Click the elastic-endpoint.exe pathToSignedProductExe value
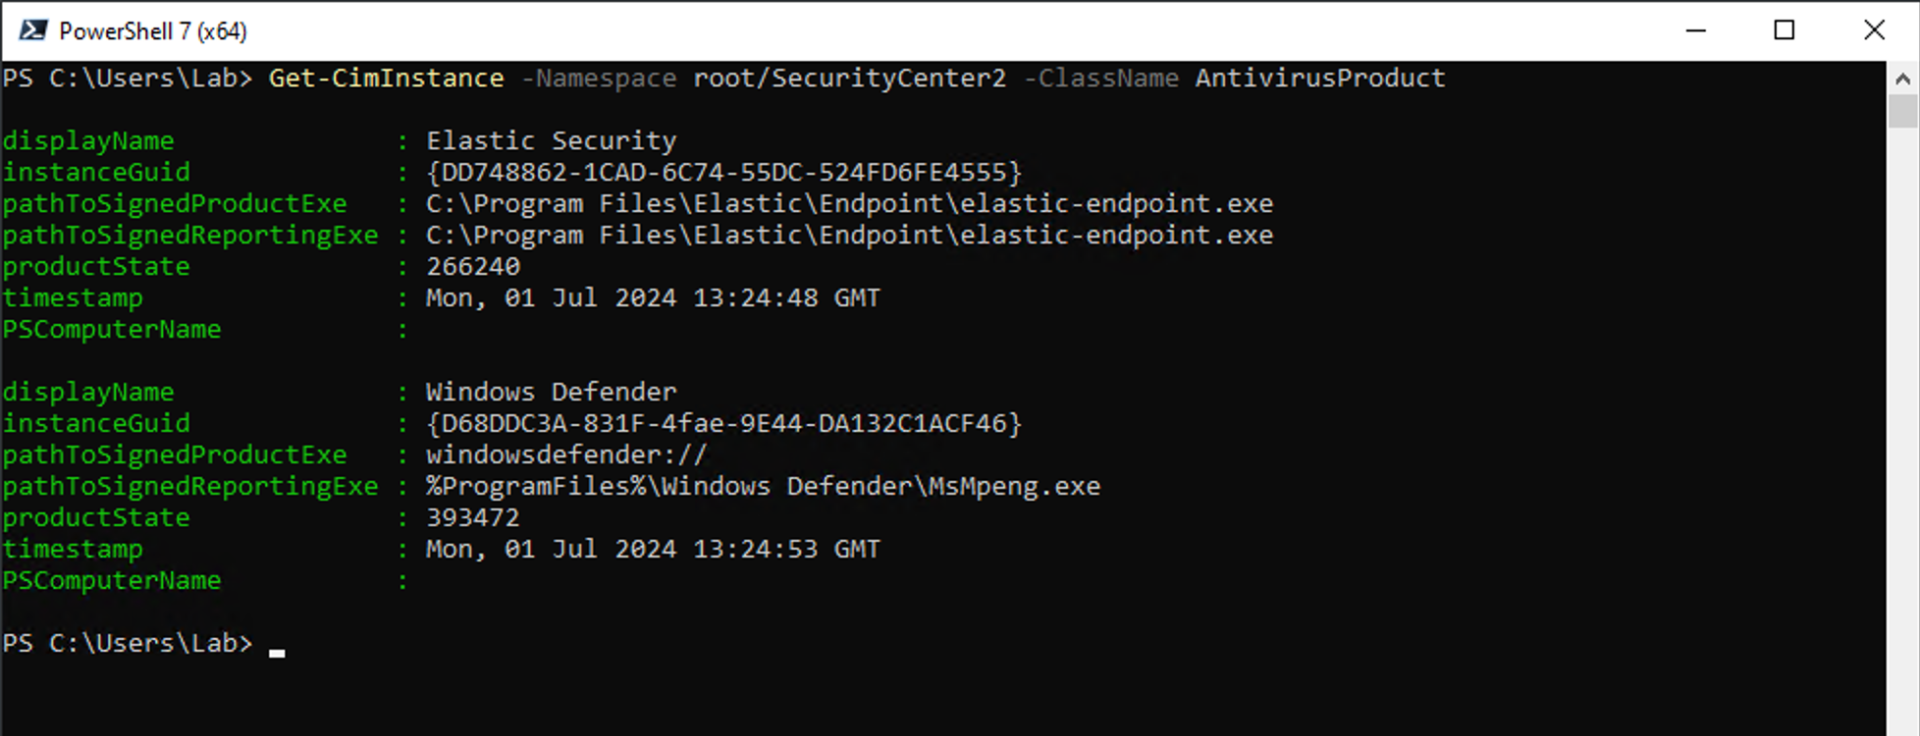Image resolution: width=1920 pixels, height=736 pixels. coord(849,204)
